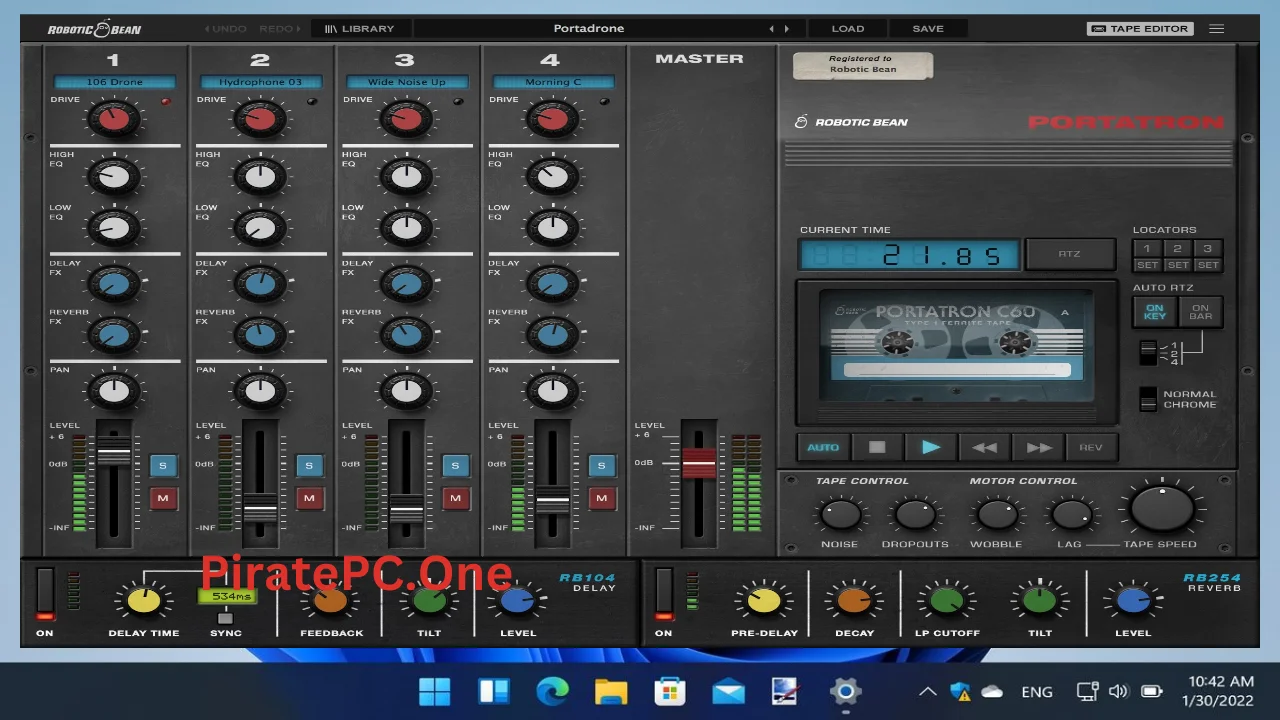Solo channel 1
Viewport: 1280px width, 720px height.
163,465
